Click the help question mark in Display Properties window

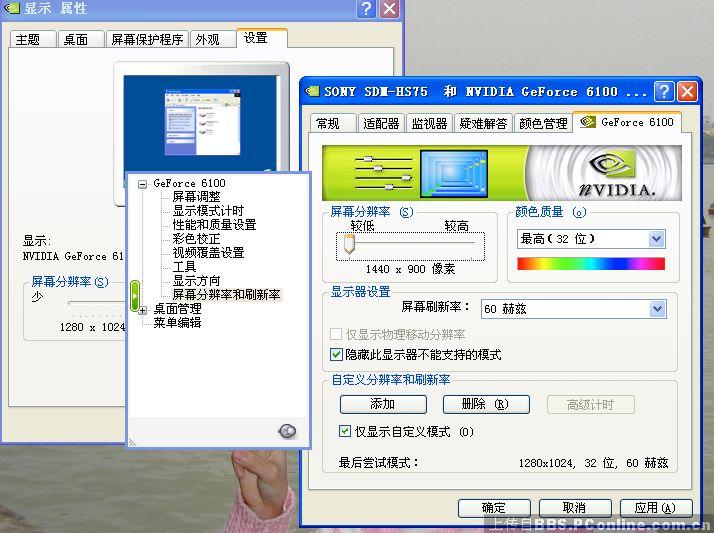(366, 9)
